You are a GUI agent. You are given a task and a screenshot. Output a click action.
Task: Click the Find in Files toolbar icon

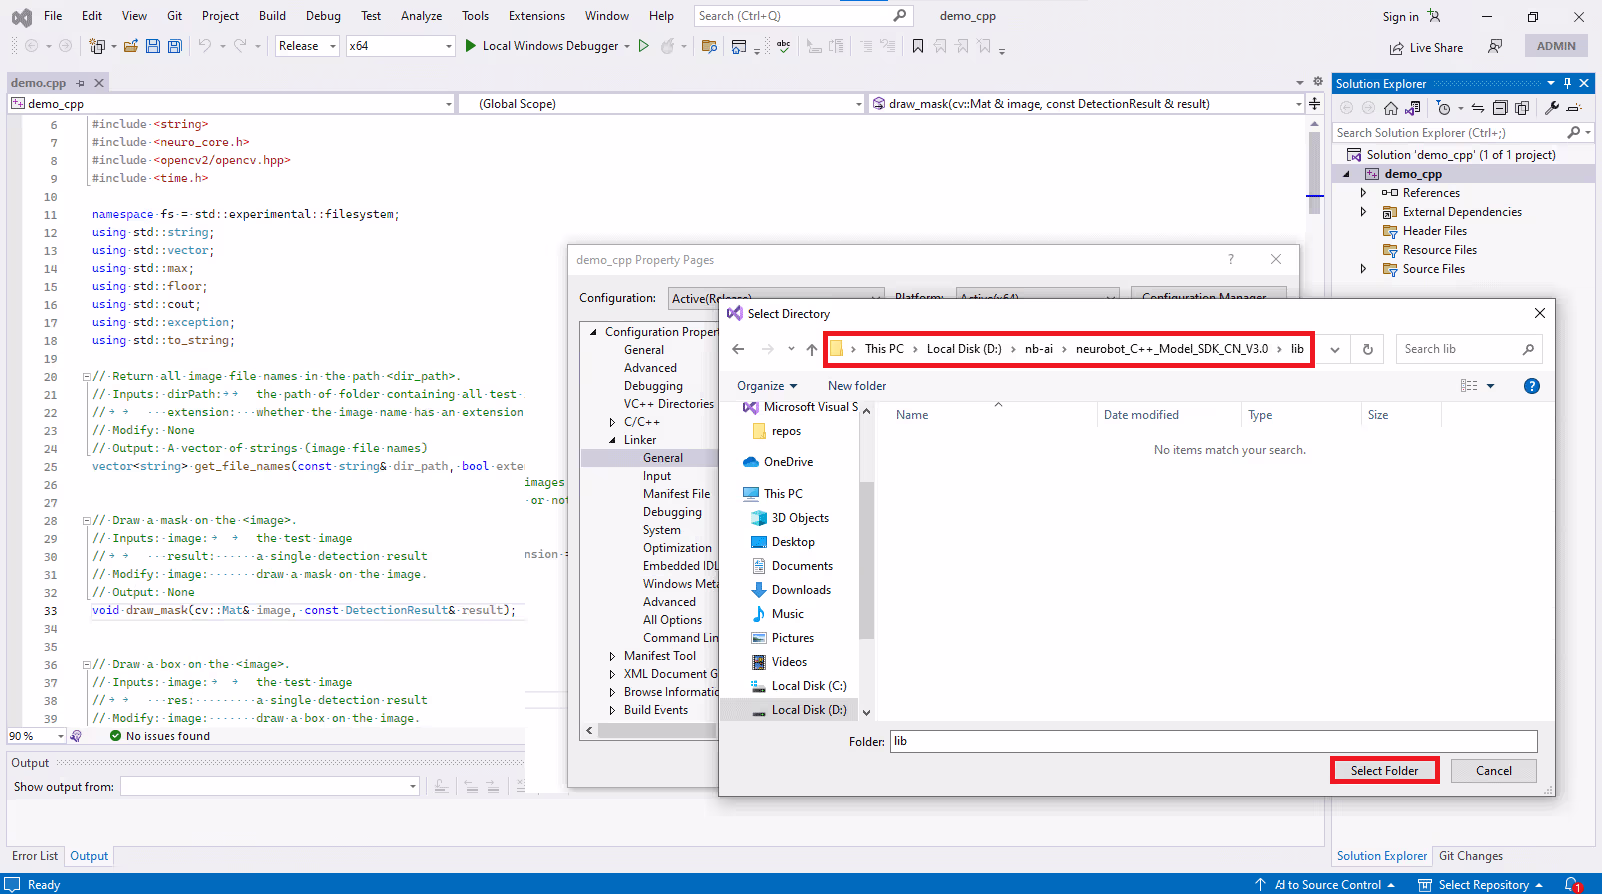pos(709,46)
